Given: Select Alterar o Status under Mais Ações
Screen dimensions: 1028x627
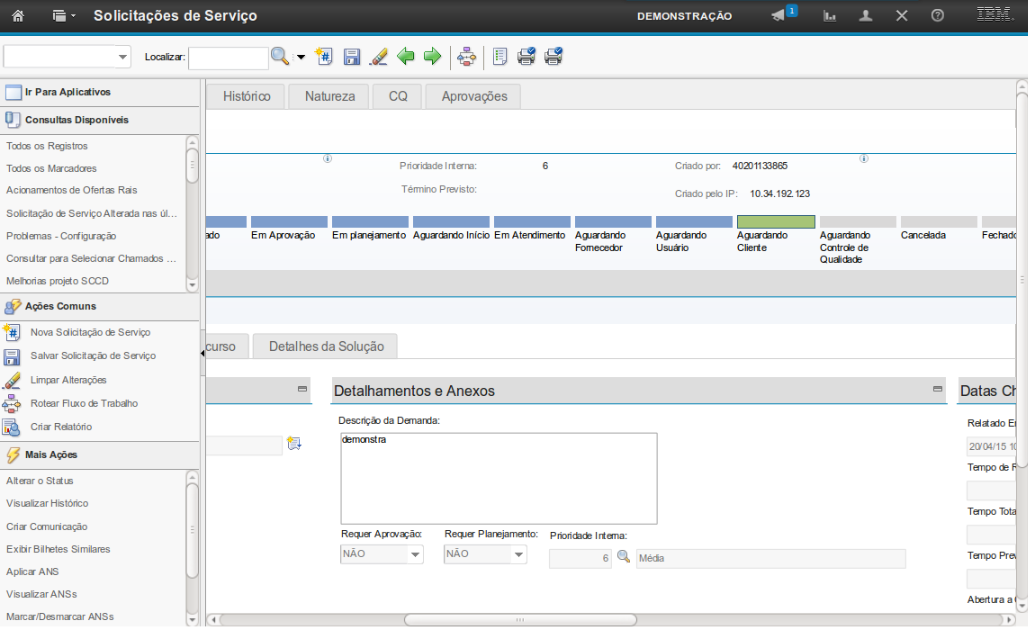Looking at the screenshot, I should [x=40, y=481].
